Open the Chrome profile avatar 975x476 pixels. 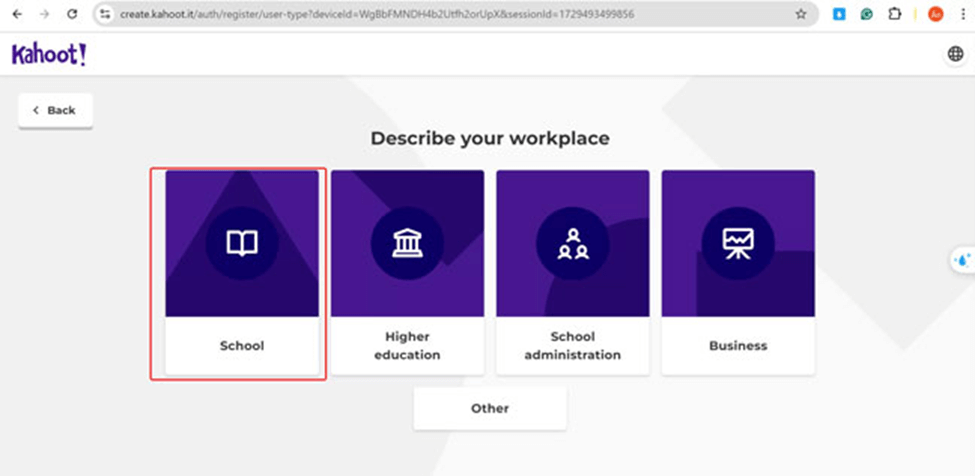pyautogui.click(x=935, y=14)
